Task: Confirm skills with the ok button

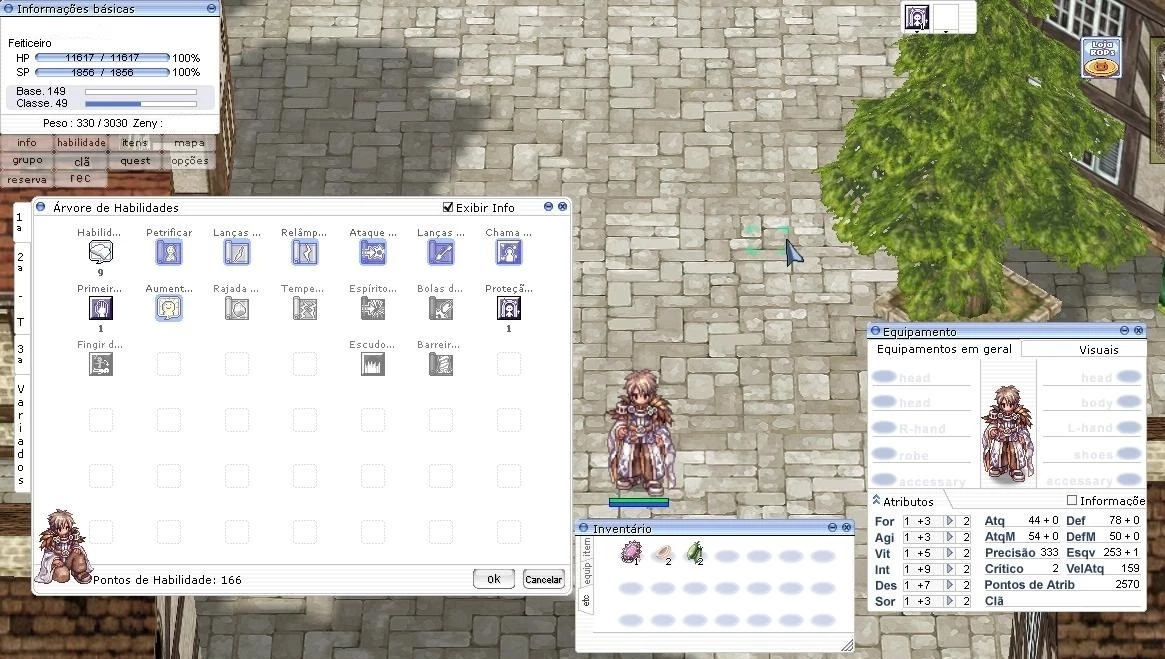Action: click(493, 579)
